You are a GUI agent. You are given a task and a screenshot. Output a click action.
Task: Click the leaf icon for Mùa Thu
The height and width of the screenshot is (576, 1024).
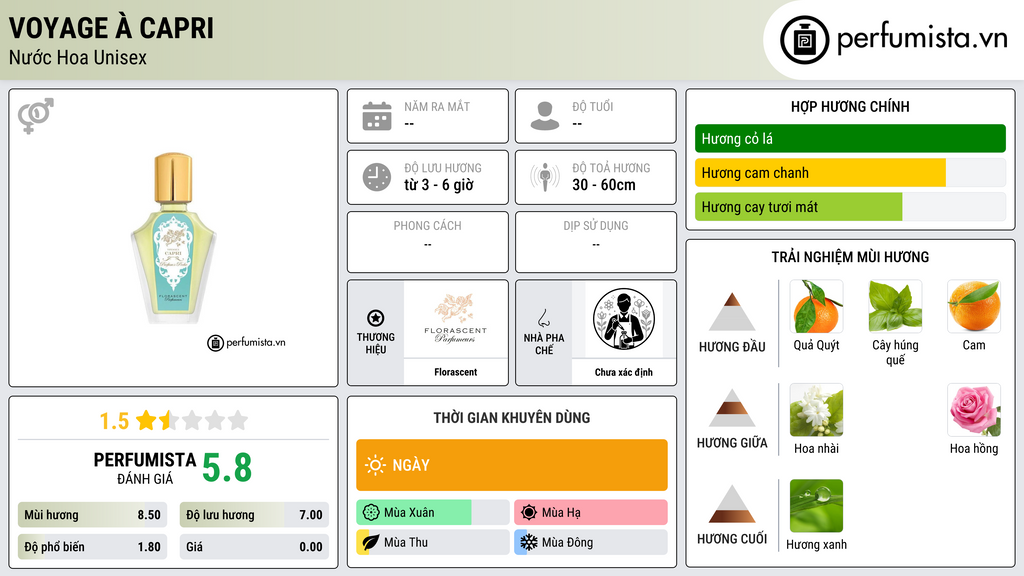(371, 542)
